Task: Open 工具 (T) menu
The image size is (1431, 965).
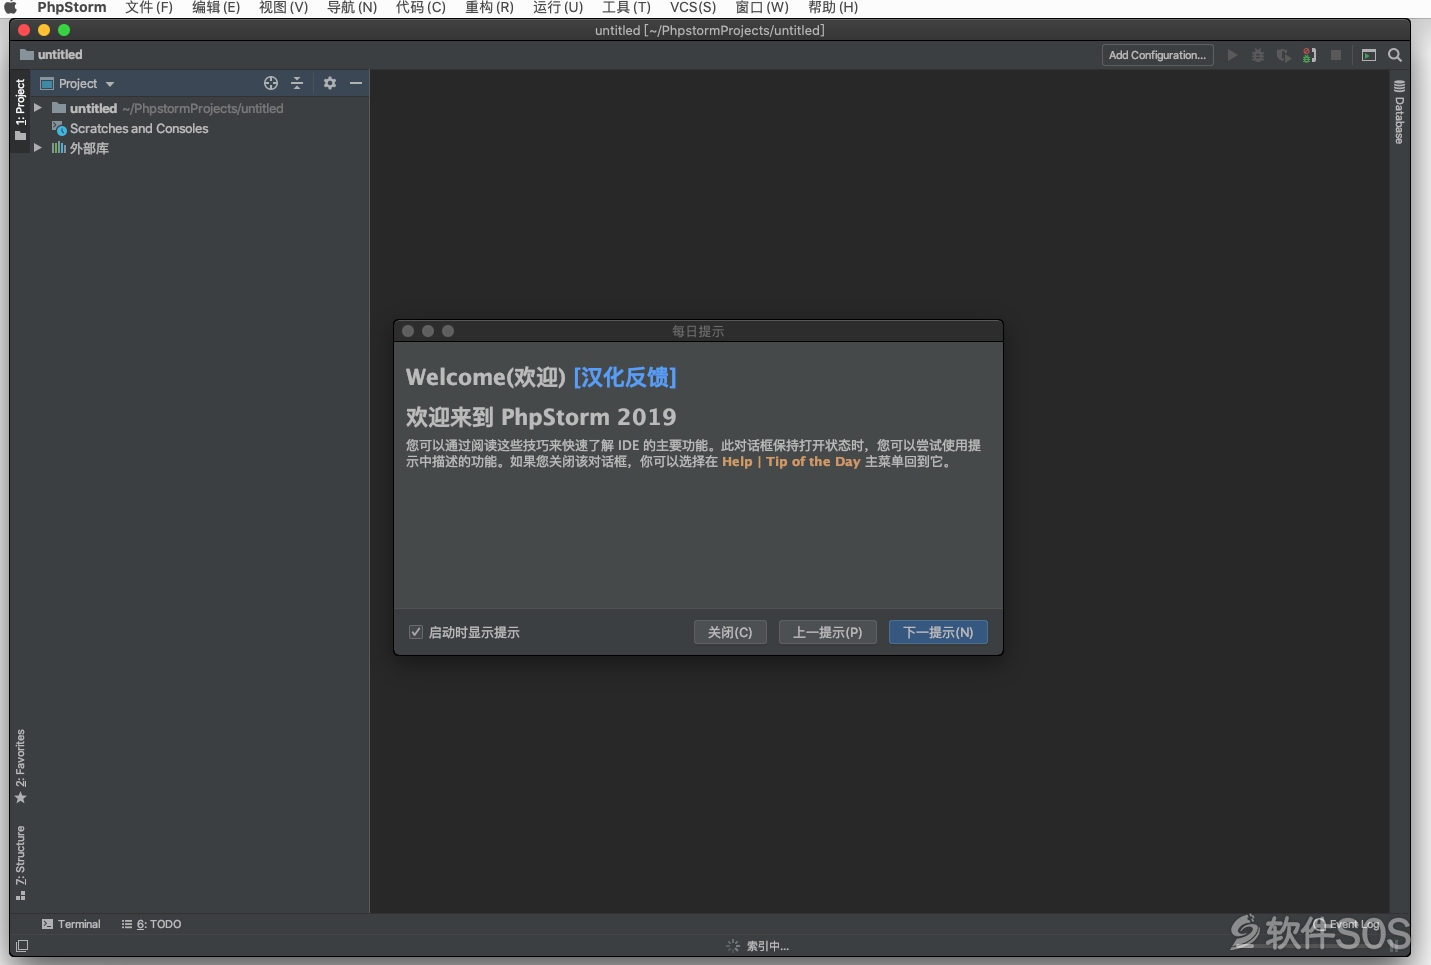Action: click(626, 8)
